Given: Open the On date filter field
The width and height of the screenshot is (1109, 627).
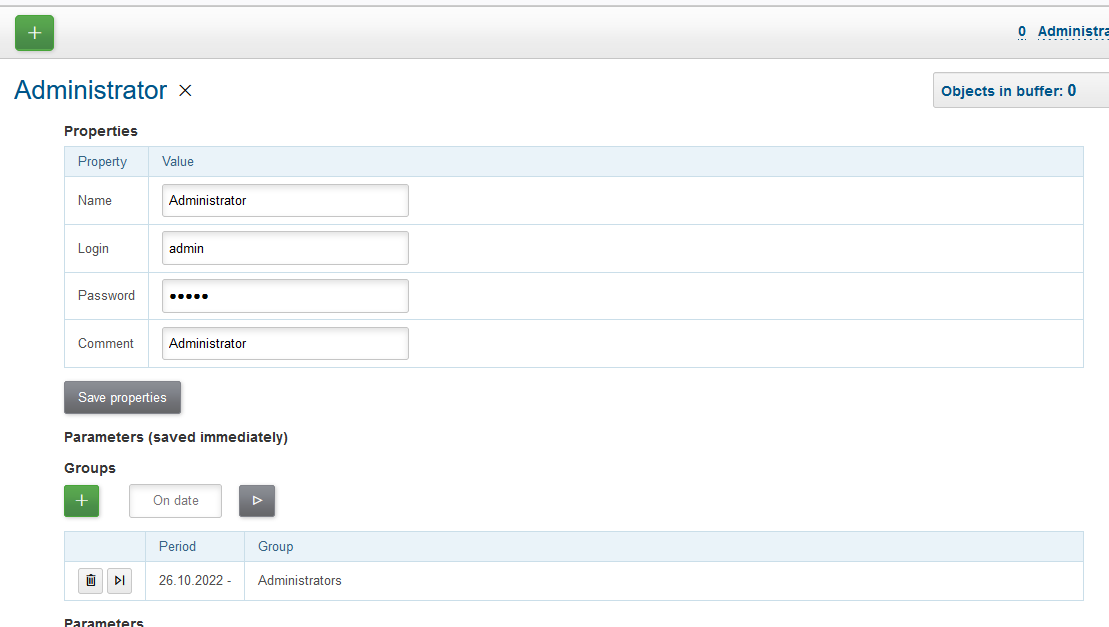Looking at the screenshot, I should point(175,500).
